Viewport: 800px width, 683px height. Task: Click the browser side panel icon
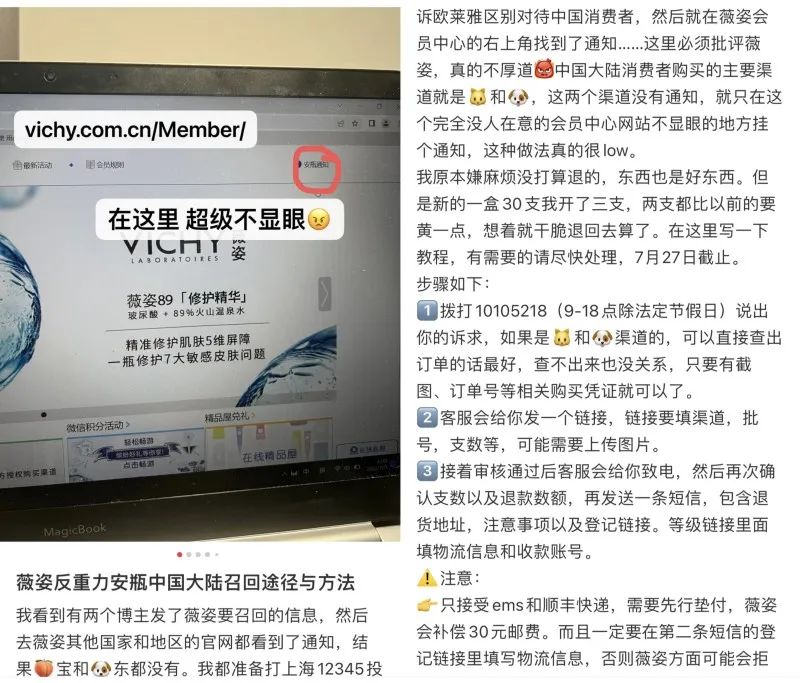(371, 123)
